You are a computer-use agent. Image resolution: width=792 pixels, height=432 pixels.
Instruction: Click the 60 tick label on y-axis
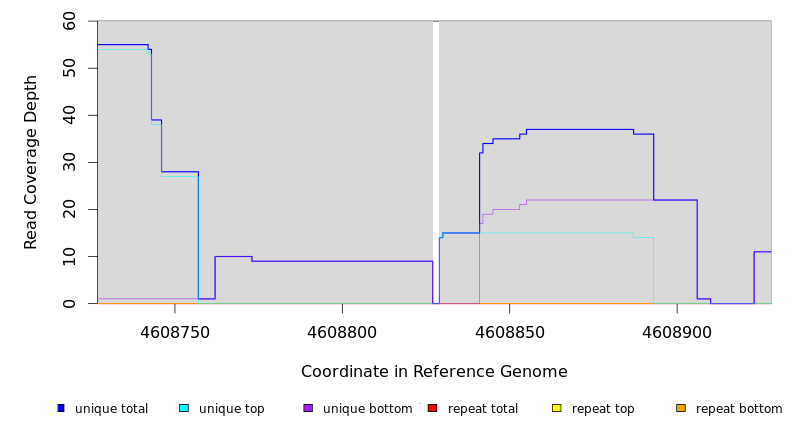point(69,21)
